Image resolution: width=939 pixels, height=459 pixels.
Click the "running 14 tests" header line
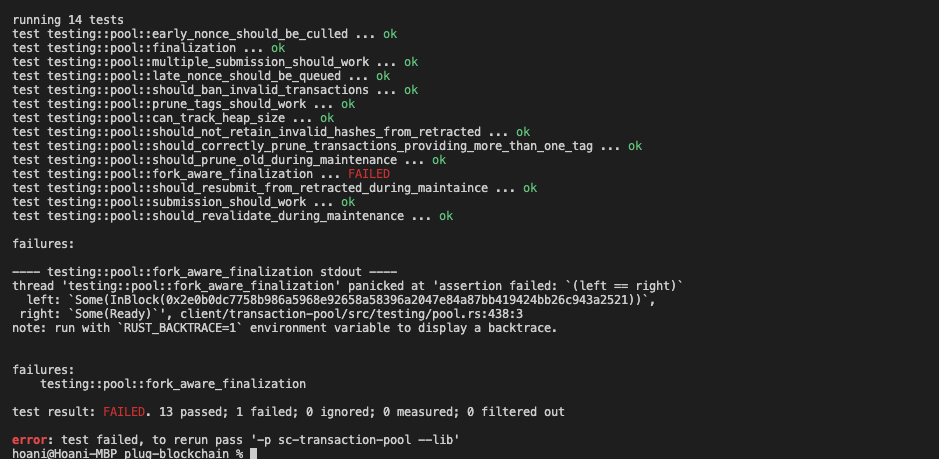(x=69, y=20)
